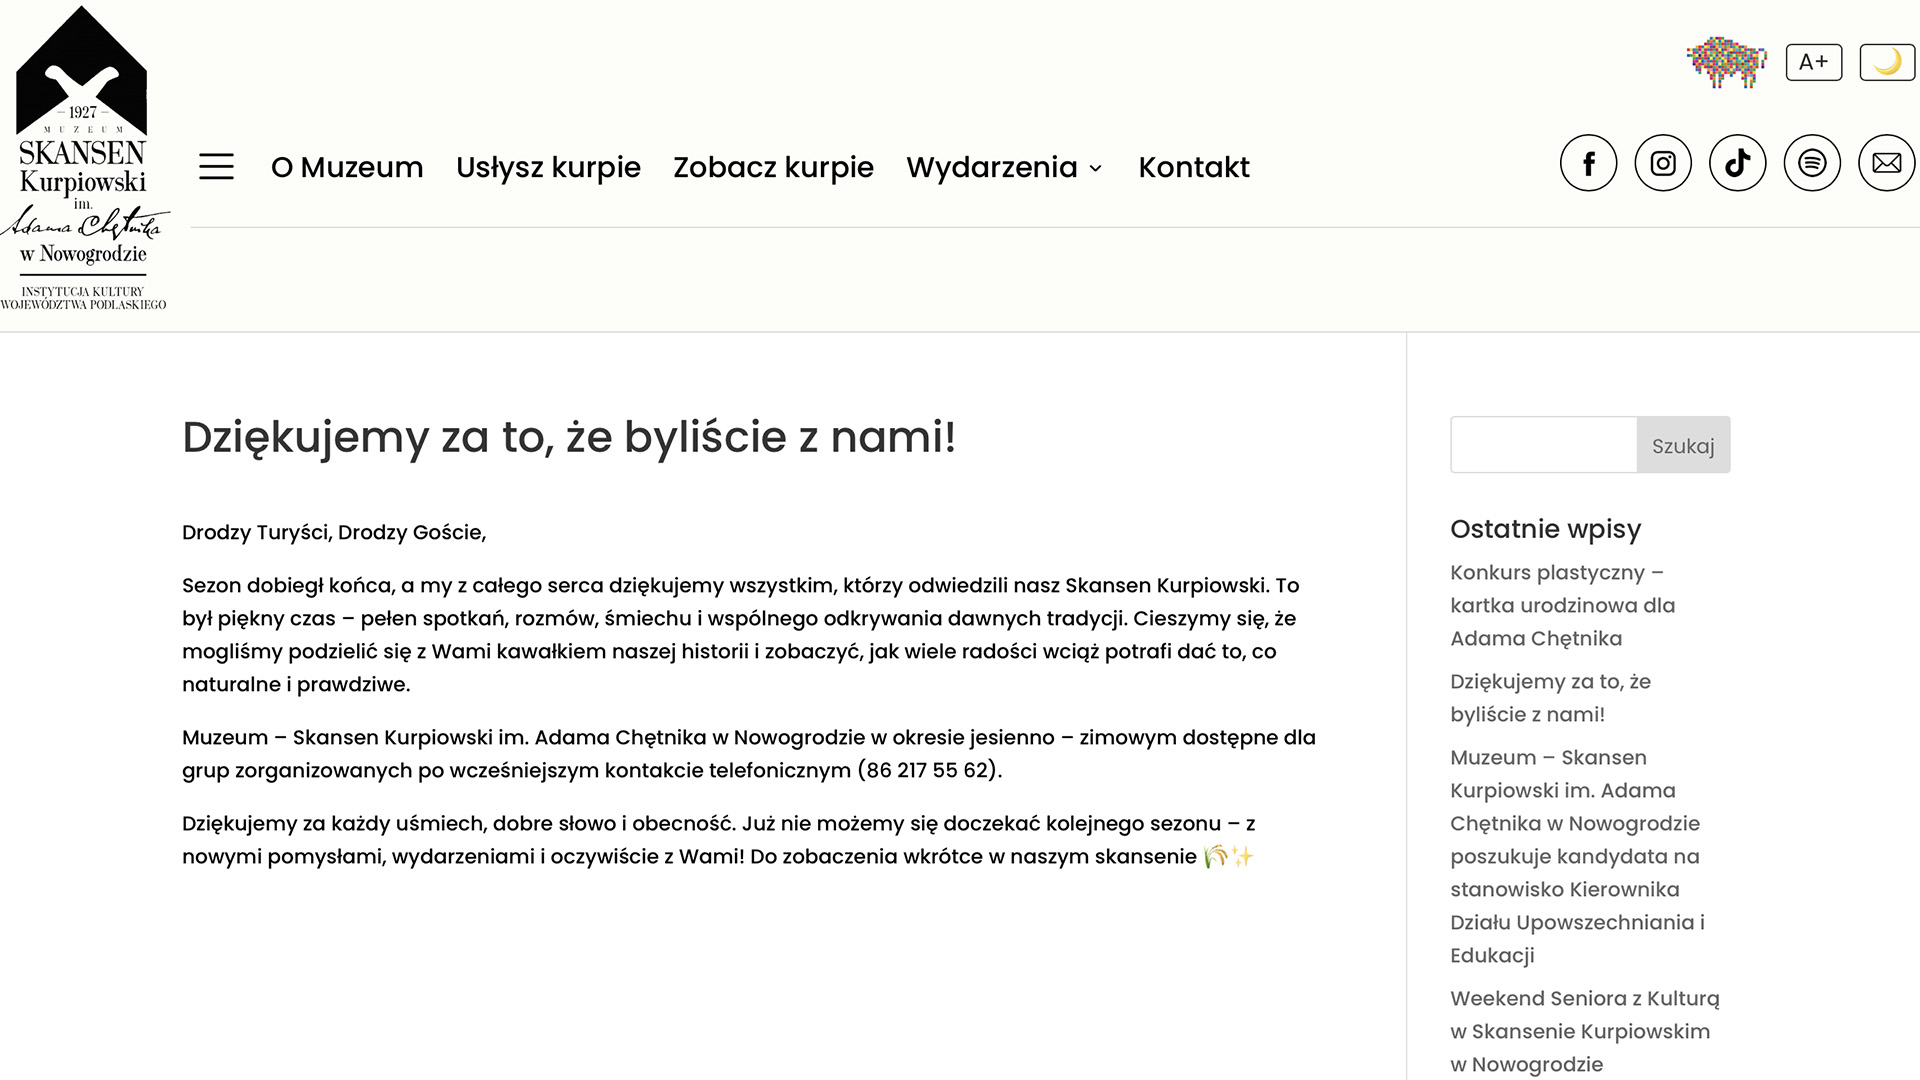Open the museum's Instagram profile

point(1663,163)
